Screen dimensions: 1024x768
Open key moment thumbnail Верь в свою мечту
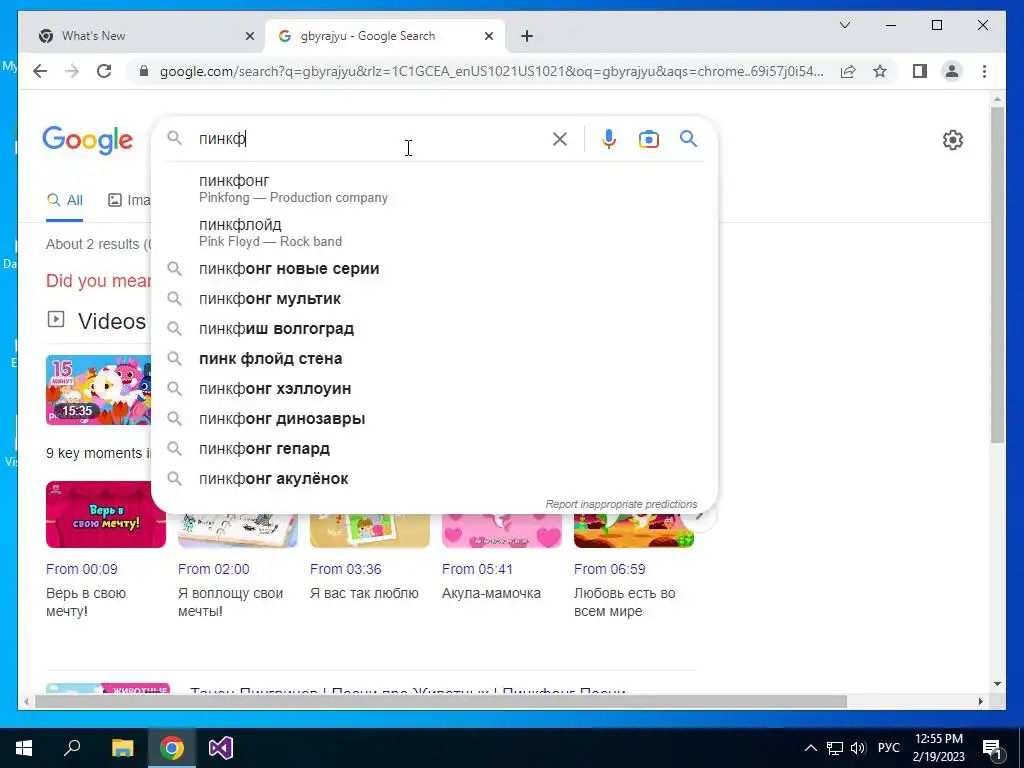pyautogui.click(x=106, y=515)
